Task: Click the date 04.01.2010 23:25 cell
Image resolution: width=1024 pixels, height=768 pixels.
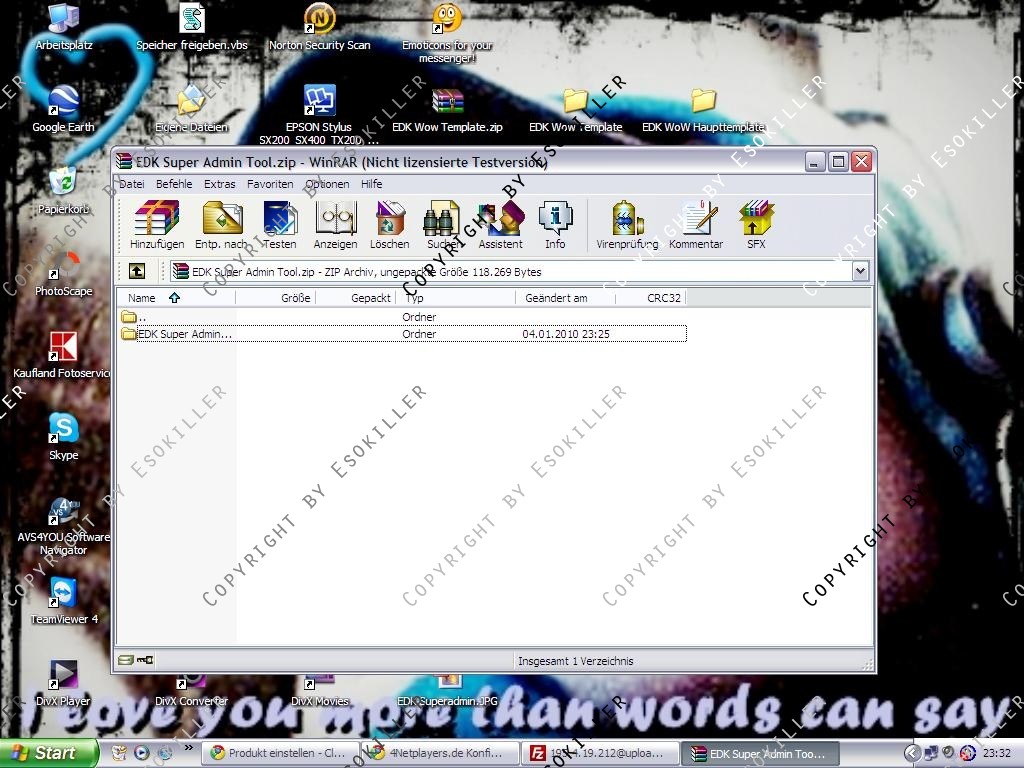Action: click(566, 334)
